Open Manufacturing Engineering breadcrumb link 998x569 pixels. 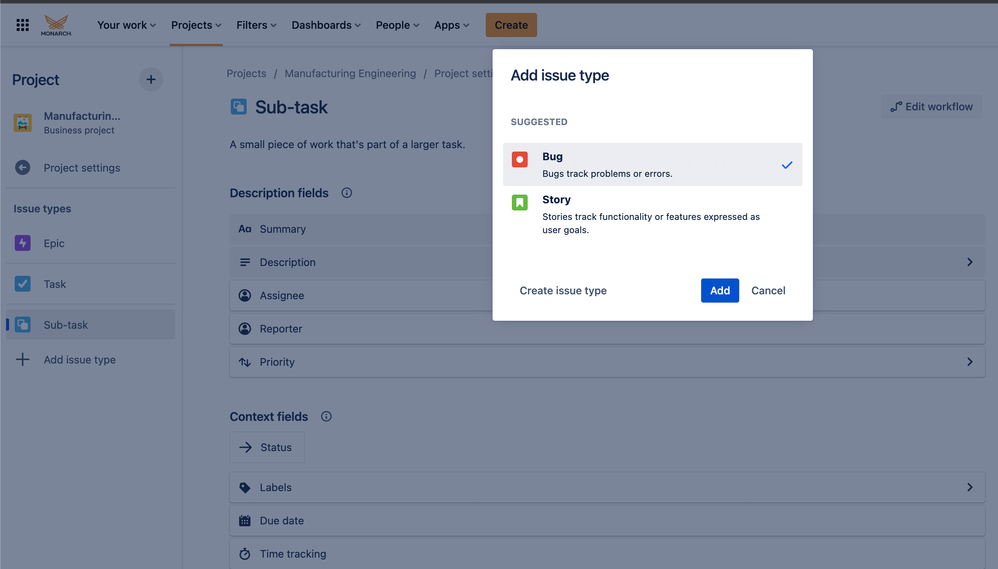tap(350, 73)
